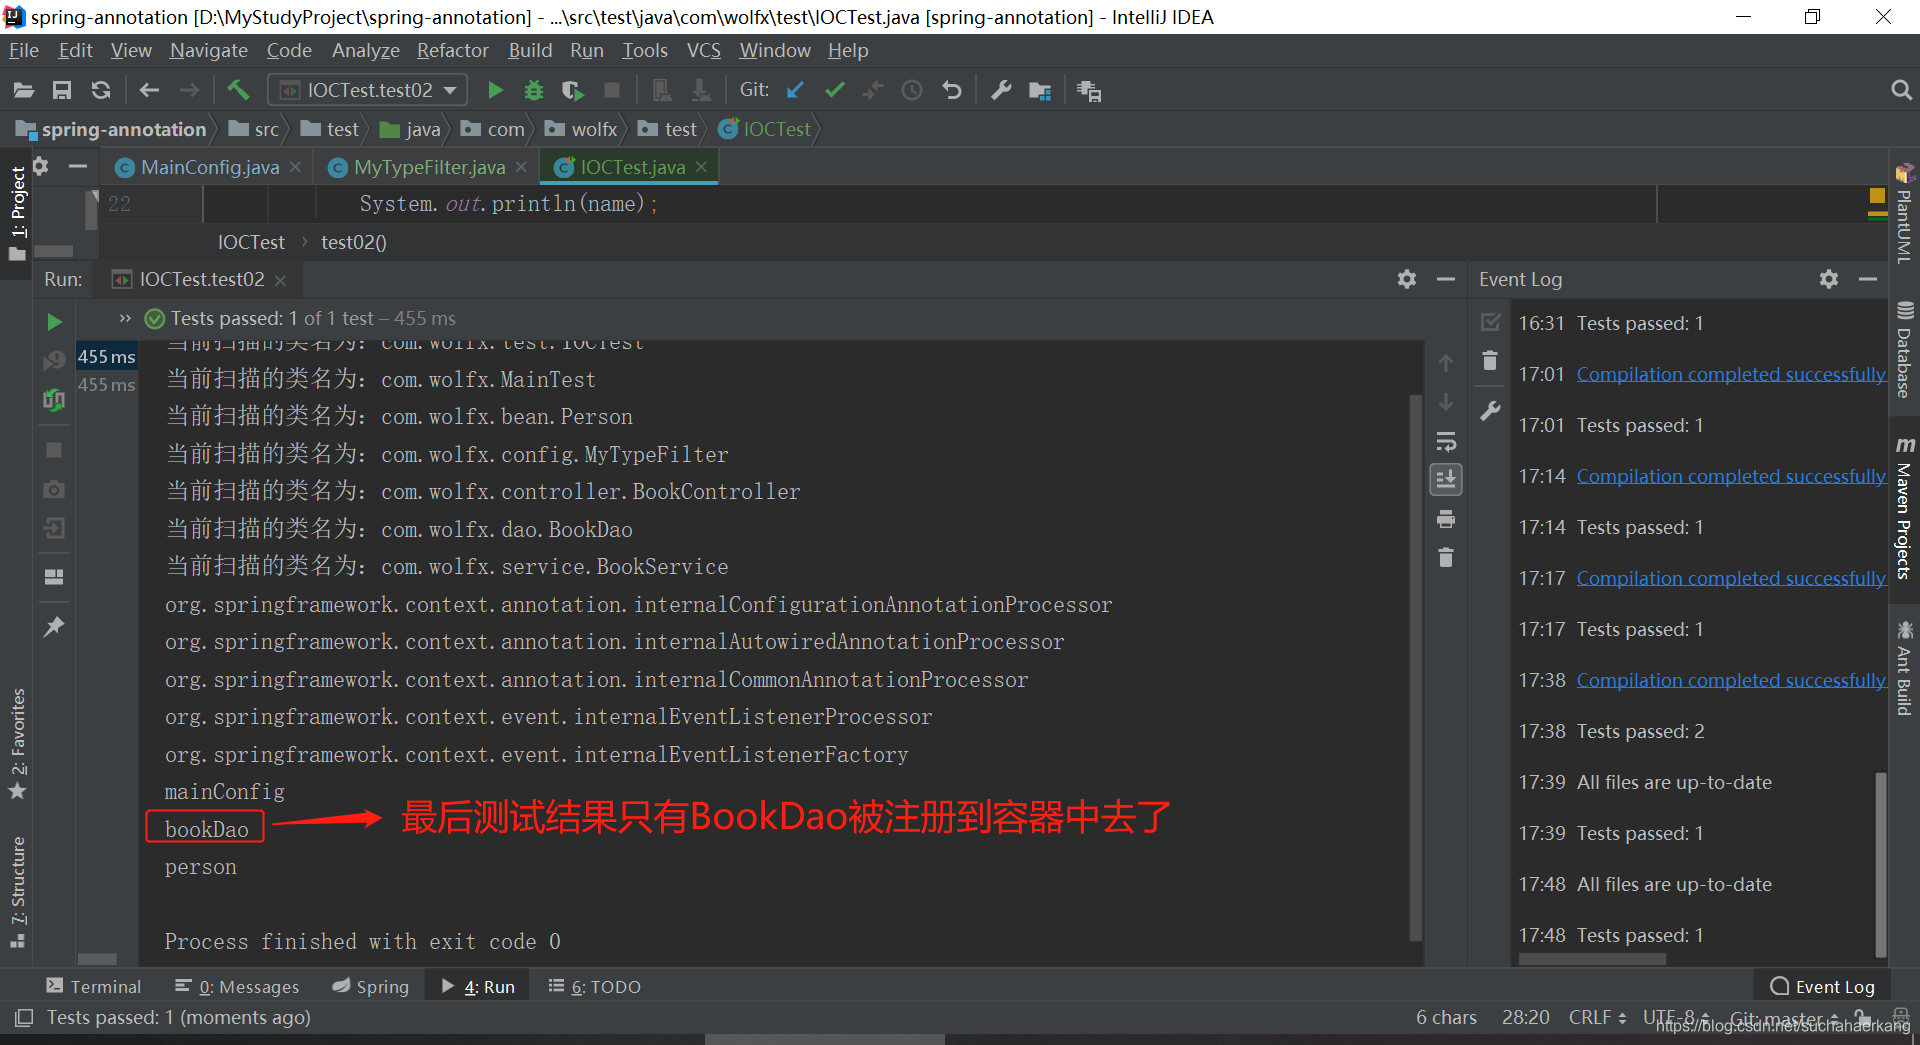Hide the Event Log panel

click(1868, 279)
